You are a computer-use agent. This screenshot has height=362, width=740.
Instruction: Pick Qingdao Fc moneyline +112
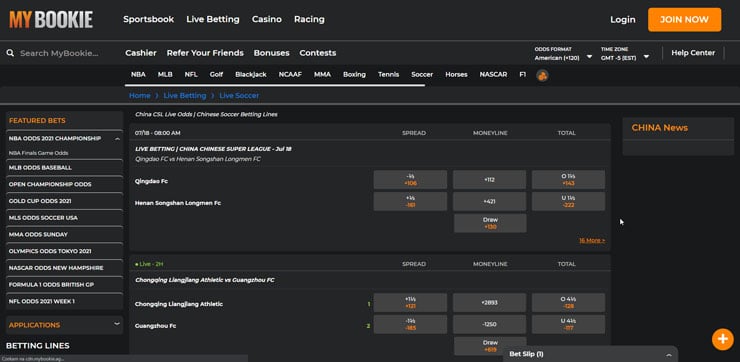coord(489,180)
